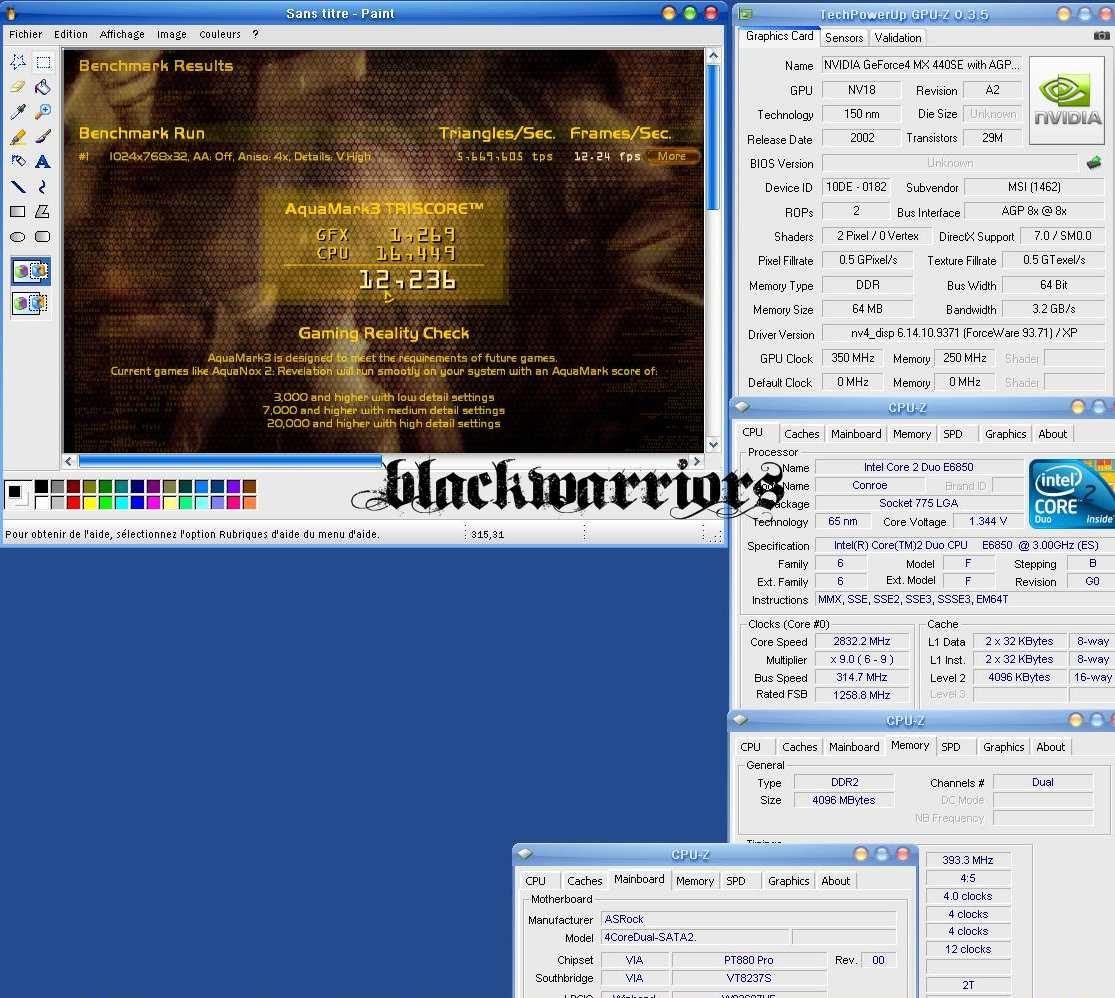The width and height of the screenshot is (1115, 998).
Task: Choose the Fill With Color bucket tool
Action: point(43,87)
